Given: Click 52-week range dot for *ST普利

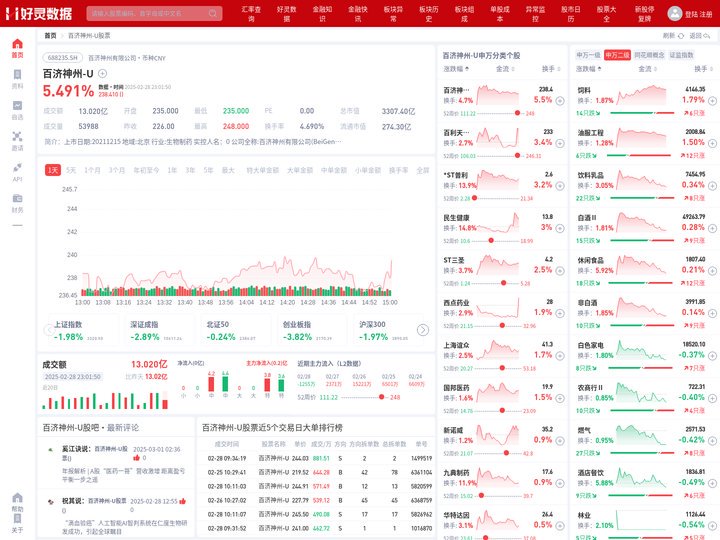Looking at the screenshot, I should (x=474, y=198).
